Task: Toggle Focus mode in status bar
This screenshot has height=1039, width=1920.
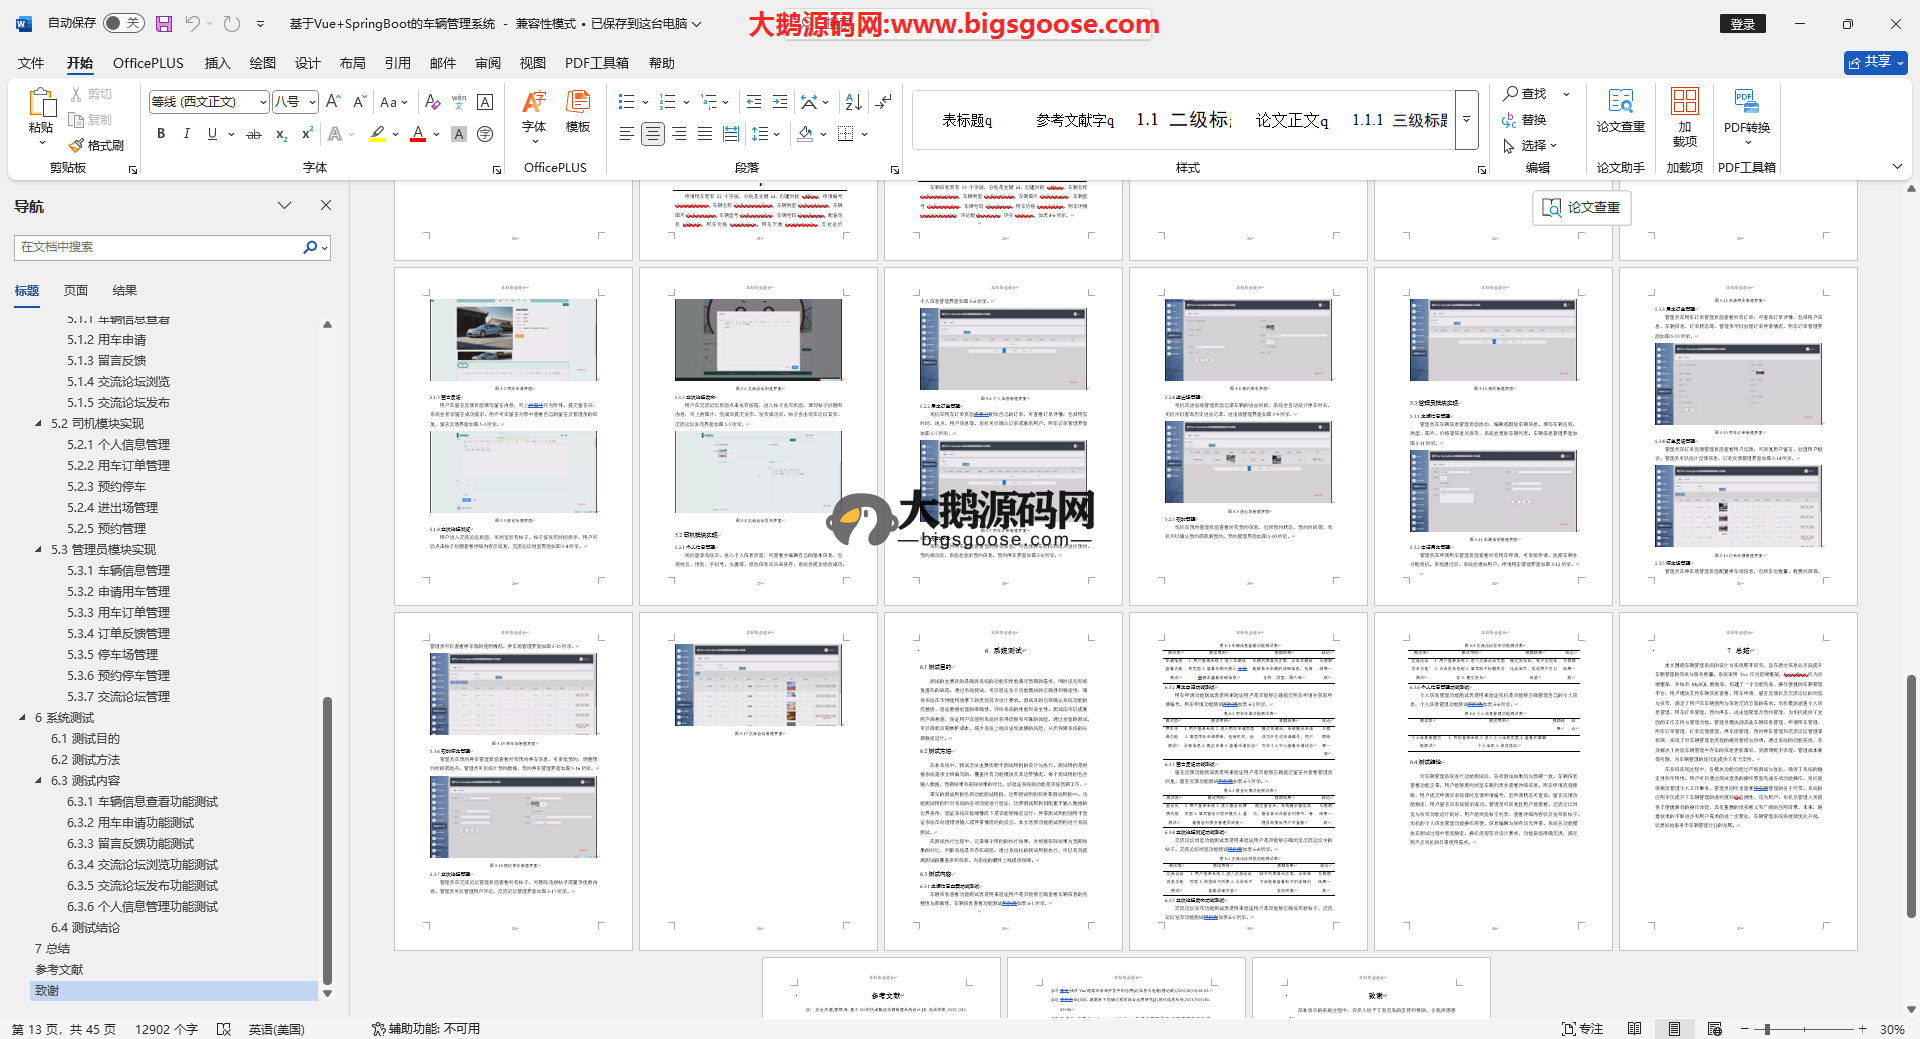Action: 1582,1029
